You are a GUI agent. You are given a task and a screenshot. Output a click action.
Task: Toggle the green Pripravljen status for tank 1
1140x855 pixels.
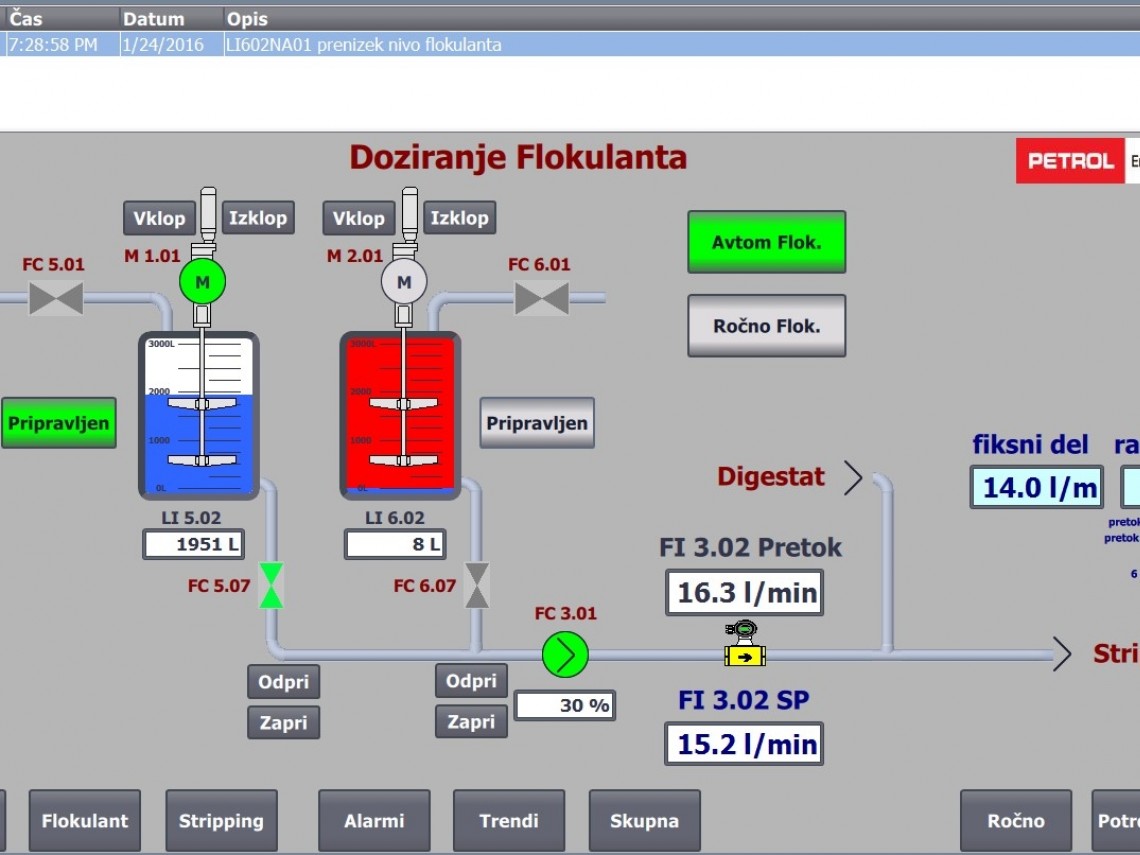coord(58,423)
